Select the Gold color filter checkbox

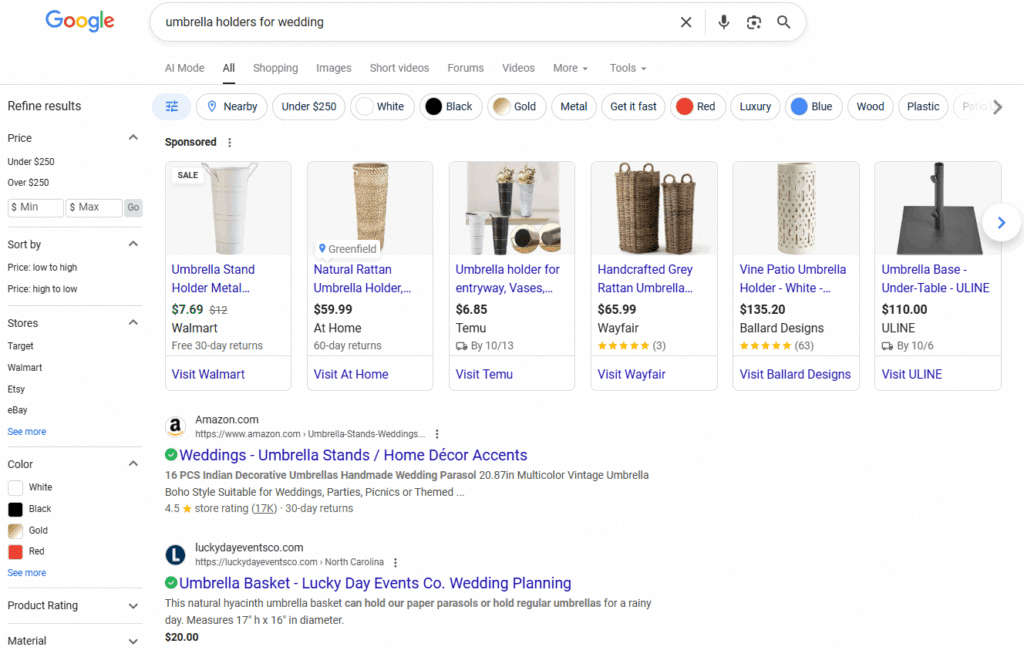[17, 531]
